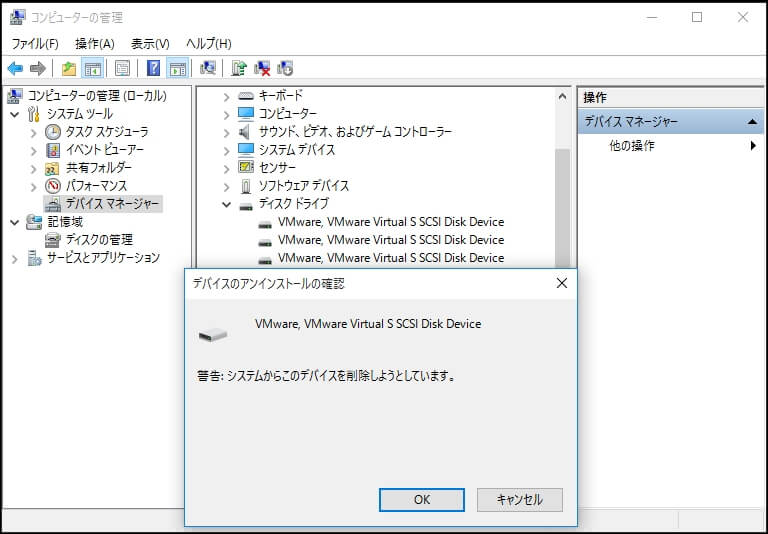
Task: Select デバイス マネージャー in the tree
Action: pyautogui.click(x=112, y=204)
